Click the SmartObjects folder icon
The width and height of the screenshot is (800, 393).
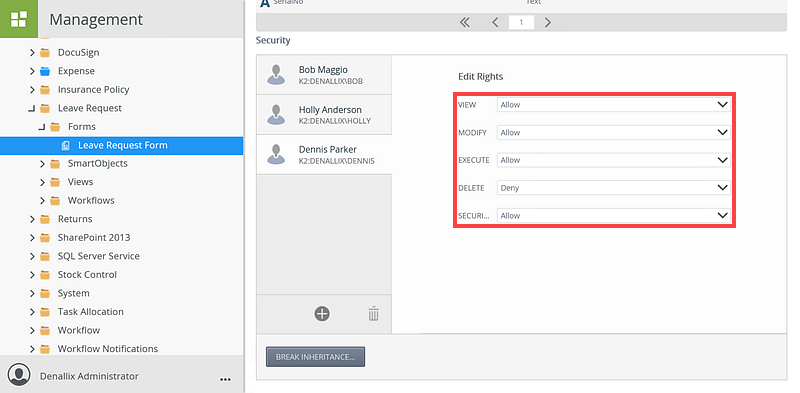click(55, 164)
